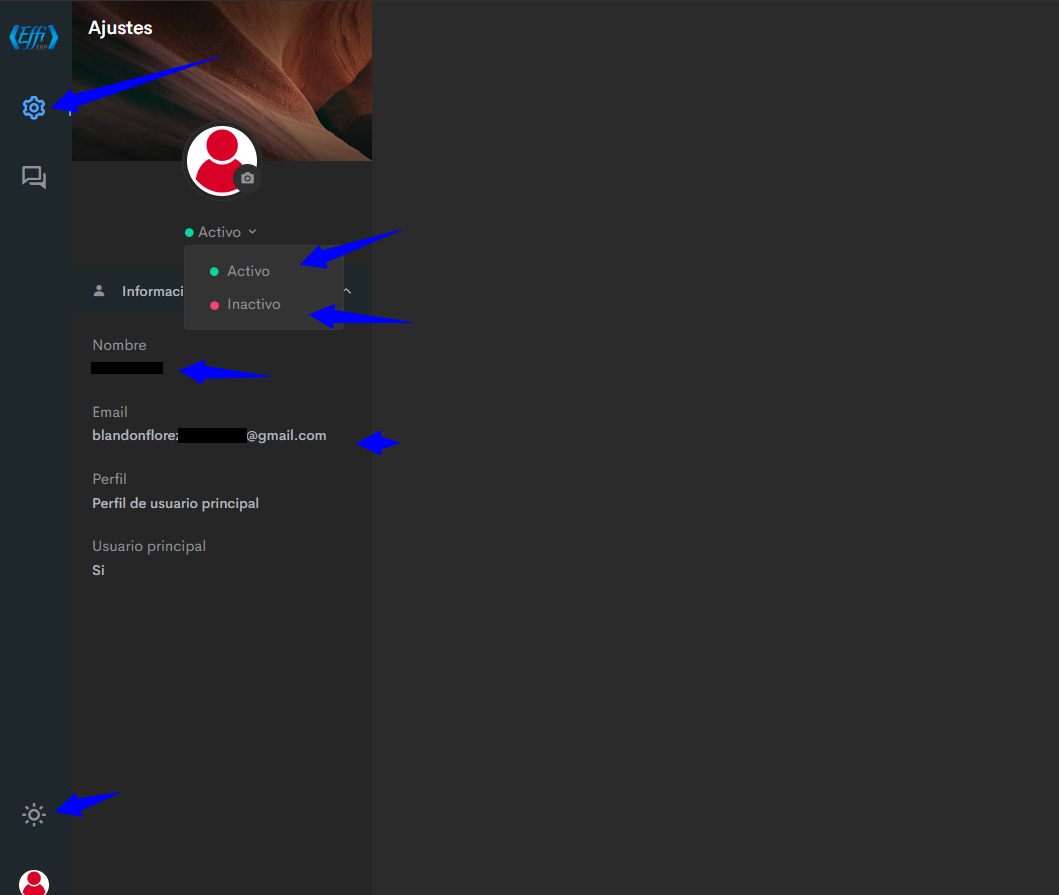Click the Si value under Usuario principal
The height and width of the screenshot is (895, 1059).
pyautogui.click(x=99, y=570)
